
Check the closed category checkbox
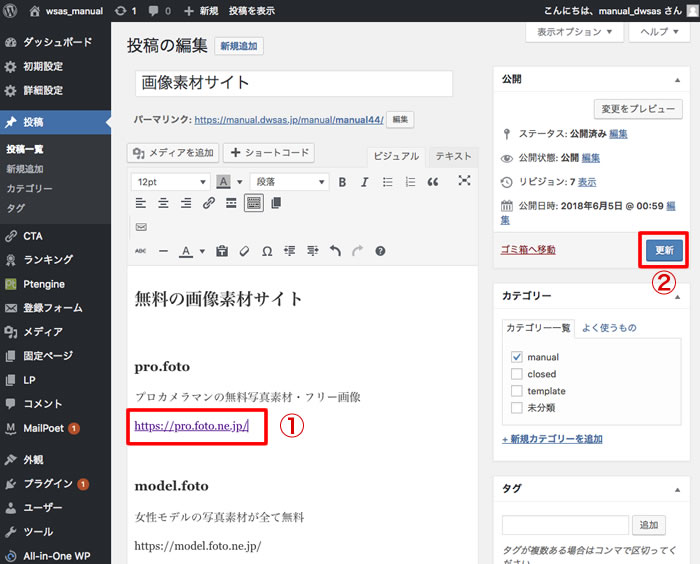pos(517,374)
